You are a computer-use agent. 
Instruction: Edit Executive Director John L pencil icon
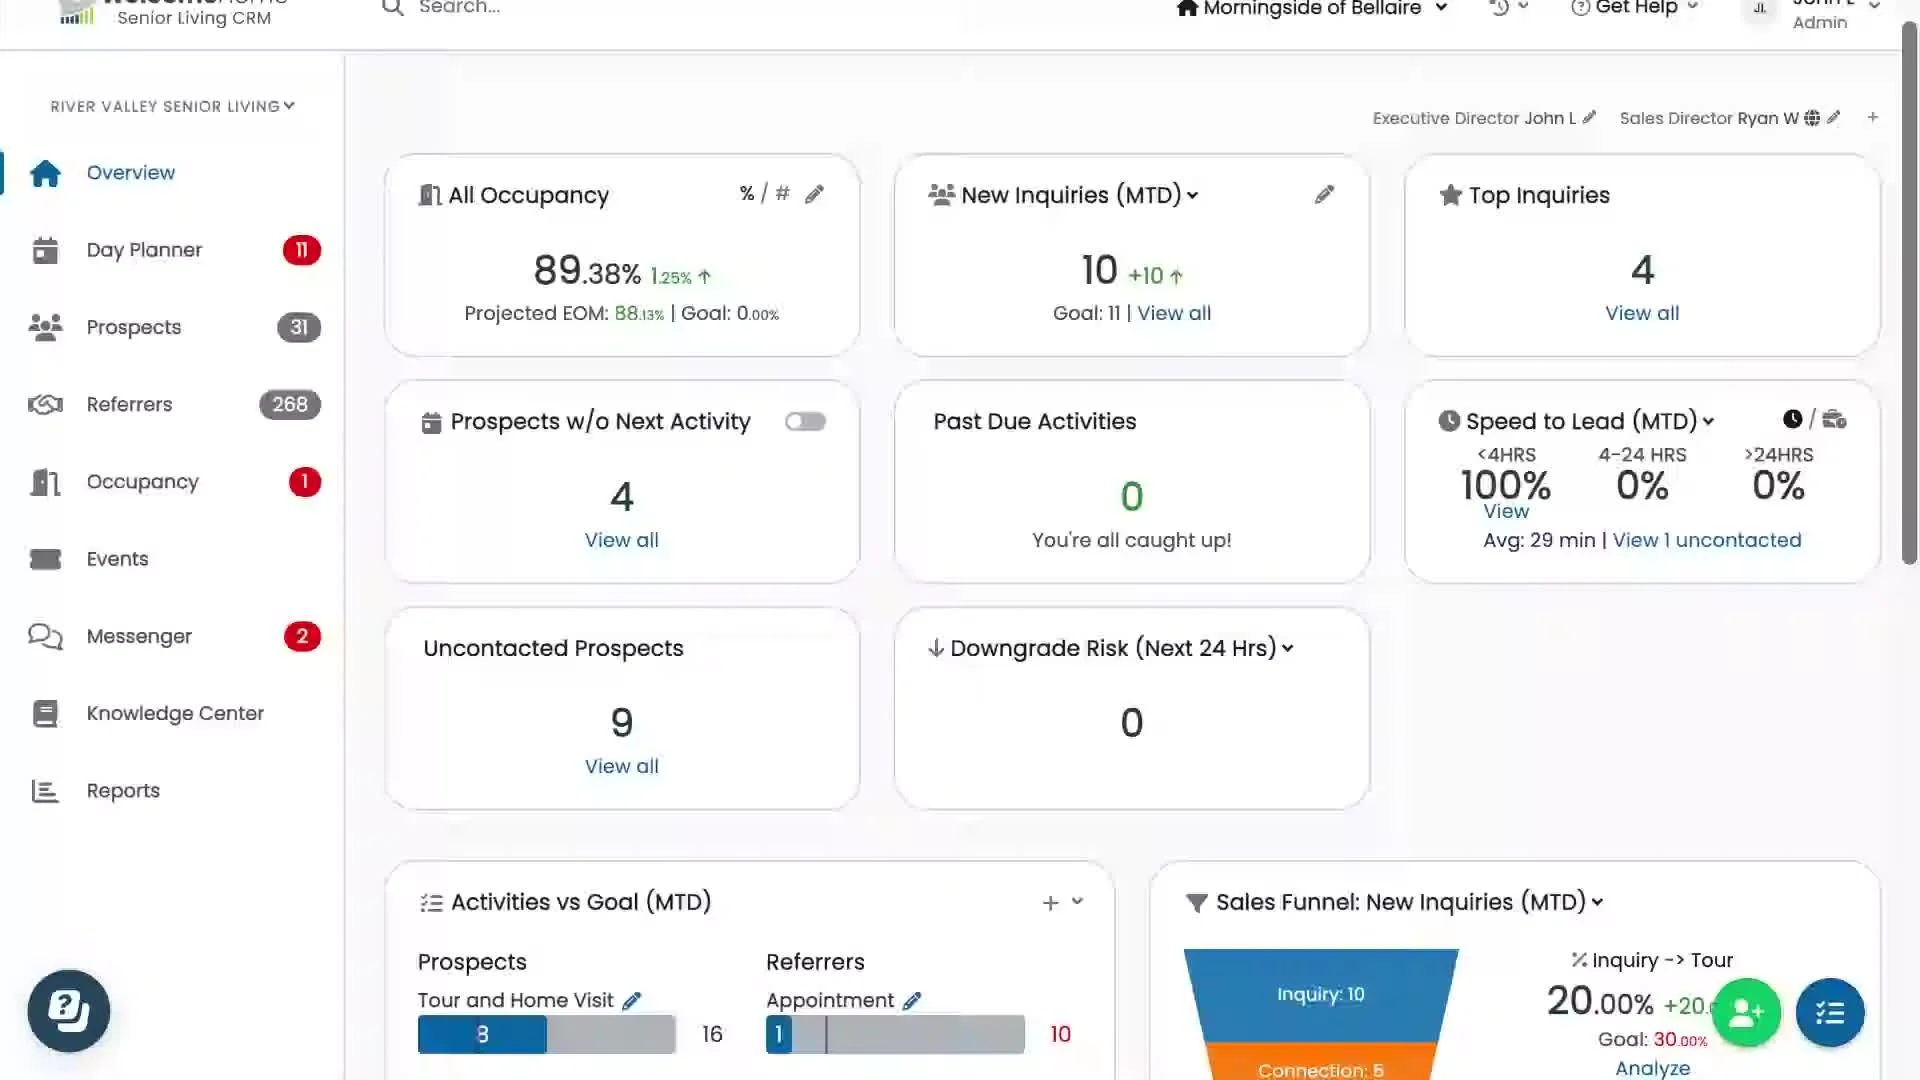tap(1589, 117)
